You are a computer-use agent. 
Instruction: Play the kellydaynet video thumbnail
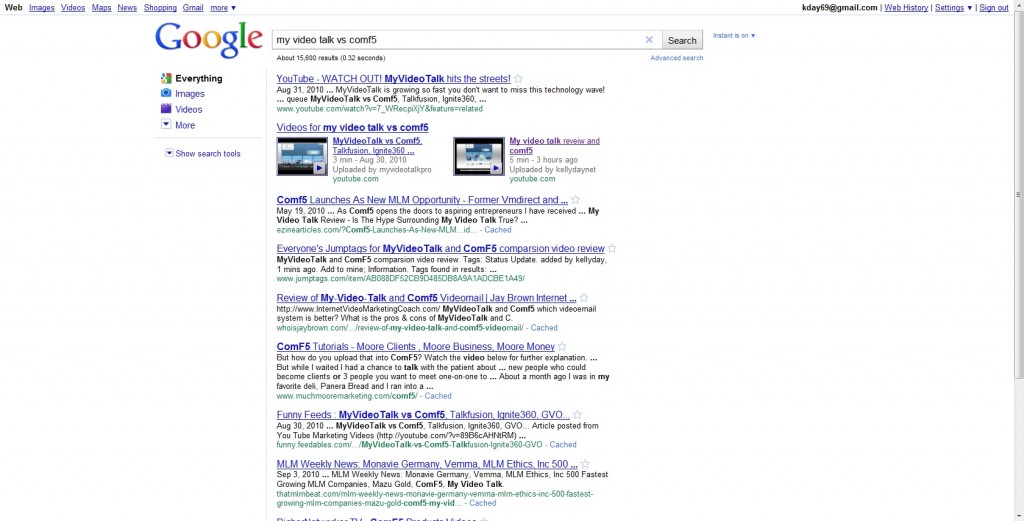coord(479,156)
